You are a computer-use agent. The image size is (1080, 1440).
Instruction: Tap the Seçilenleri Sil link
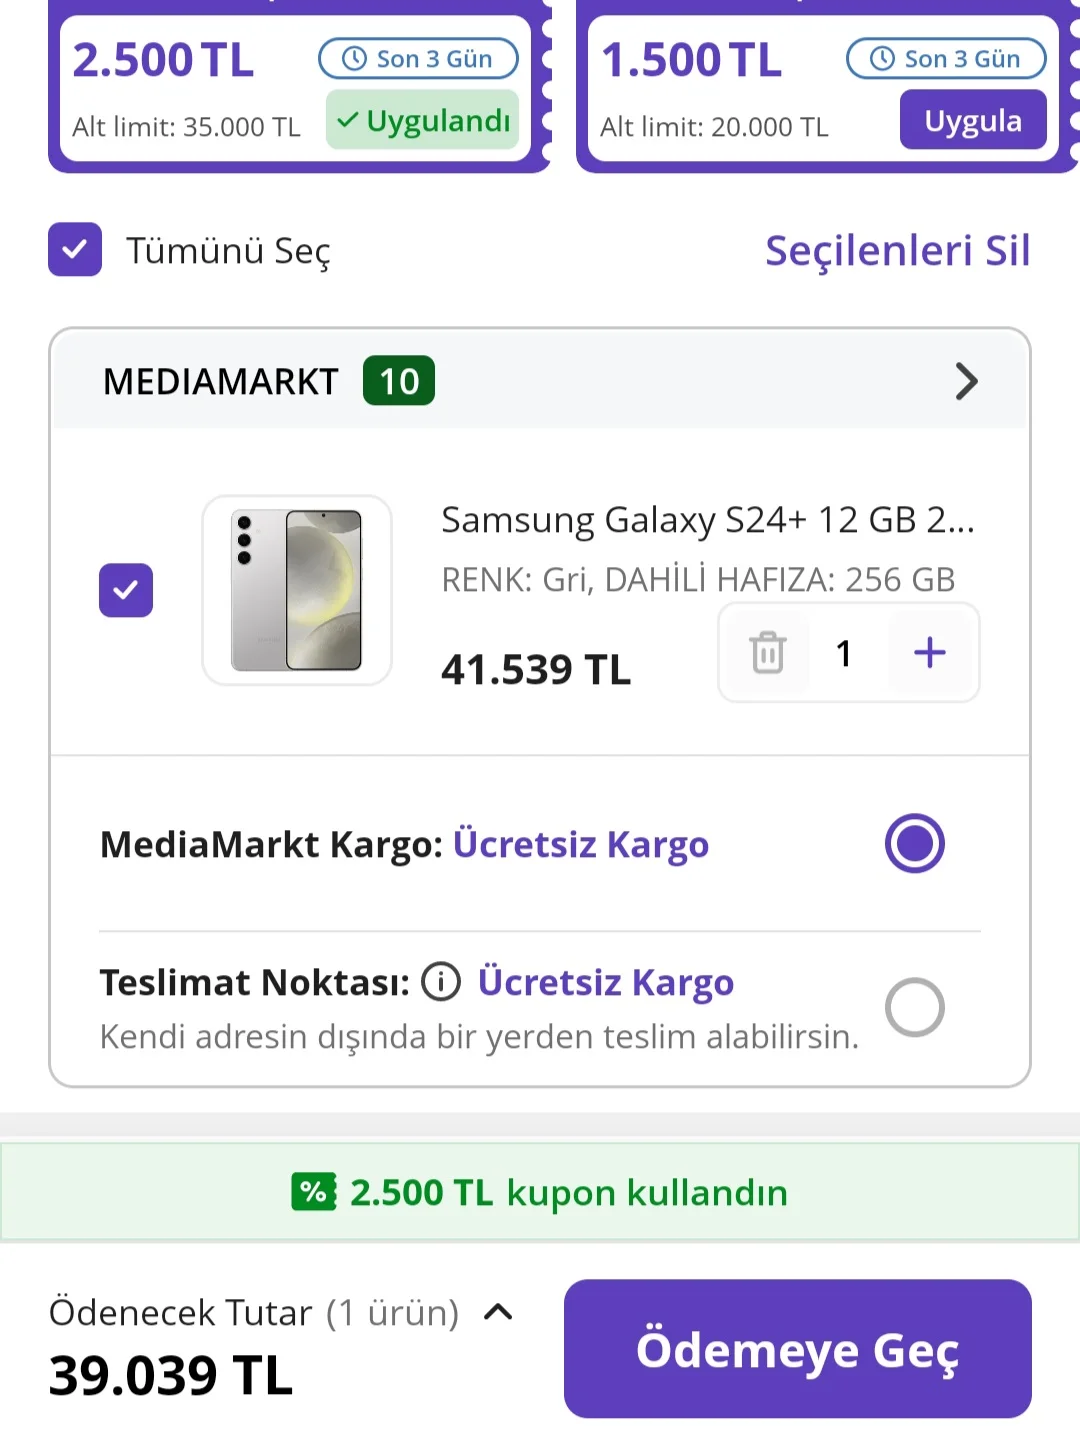pos(897,250)
